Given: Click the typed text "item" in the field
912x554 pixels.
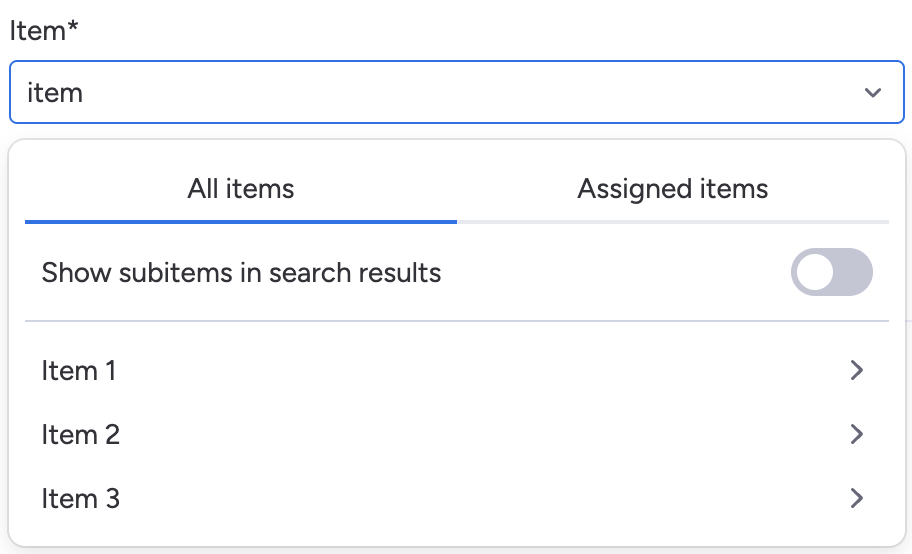Looking at the screenshot, I should tap(55, 93).
